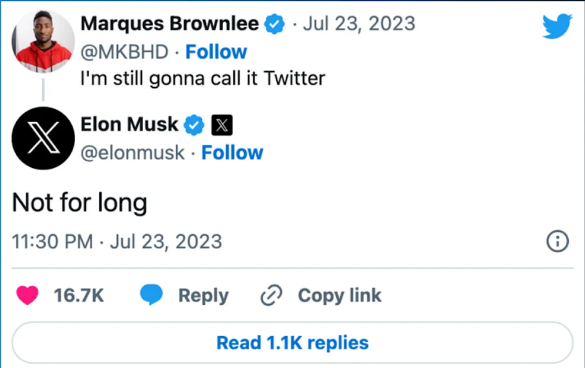Click the chain link icon
The height and width of the screenshot is (368, 585).
click(x=271, y=295)
